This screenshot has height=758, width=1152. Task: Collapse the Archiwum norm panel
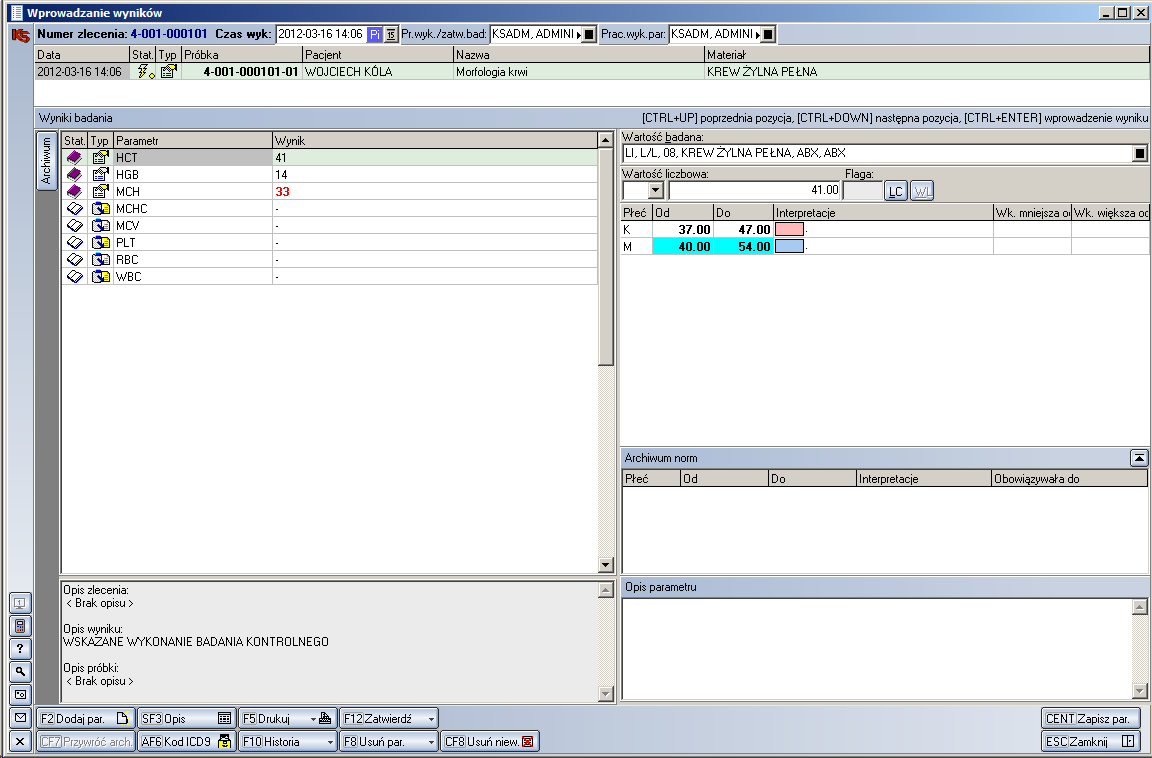pos(1139,458)
